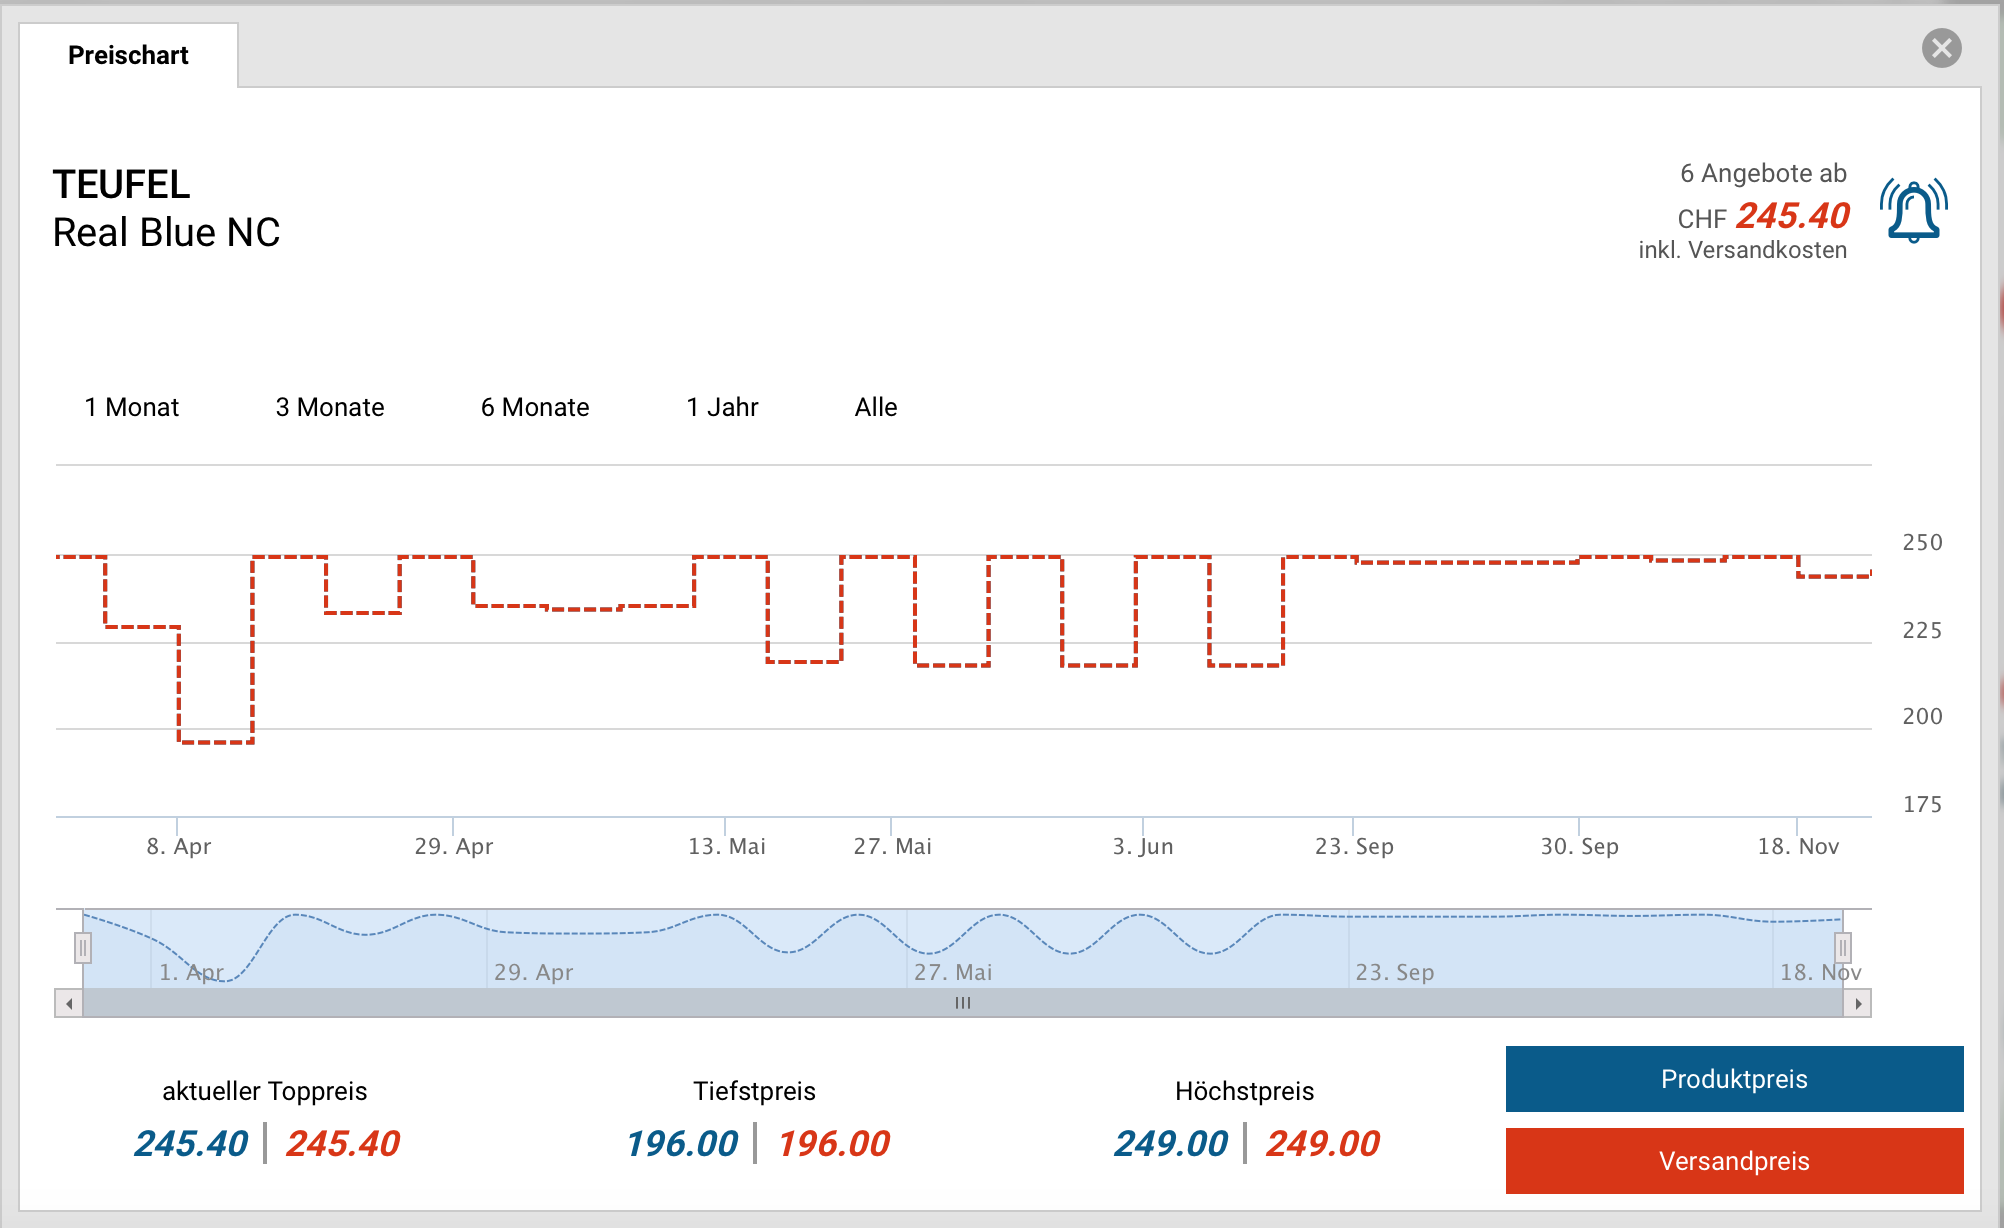Select the 6 Monate time range

(x=535, y=407)
